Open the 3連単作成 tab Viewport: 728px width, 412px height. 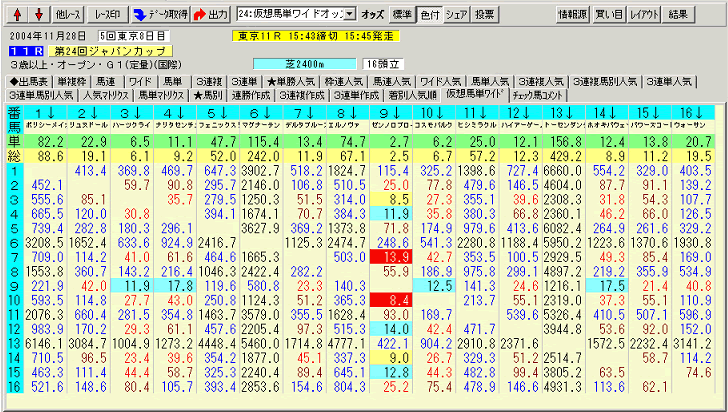tap(357, 96)
